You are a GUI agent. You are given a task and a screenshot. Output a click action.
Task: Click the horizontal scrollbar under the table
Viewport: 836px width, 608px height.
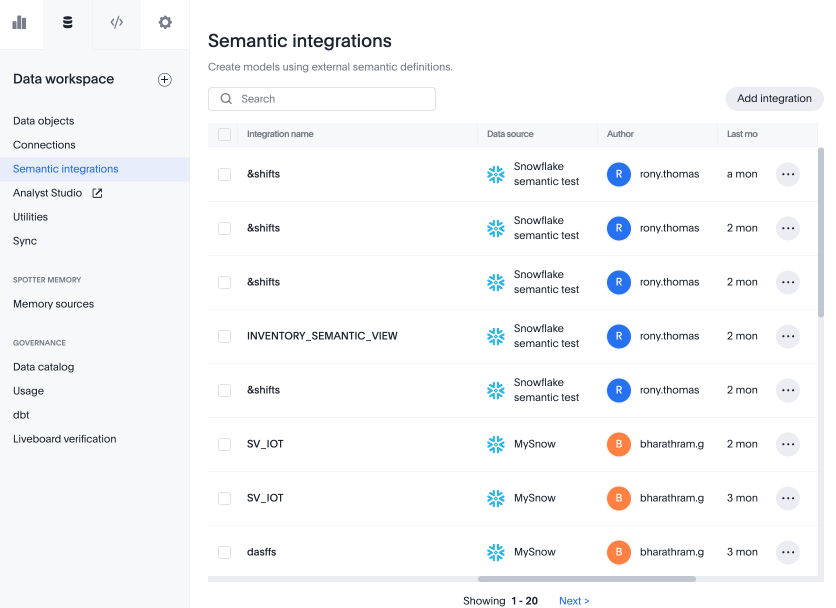point(586,579)
